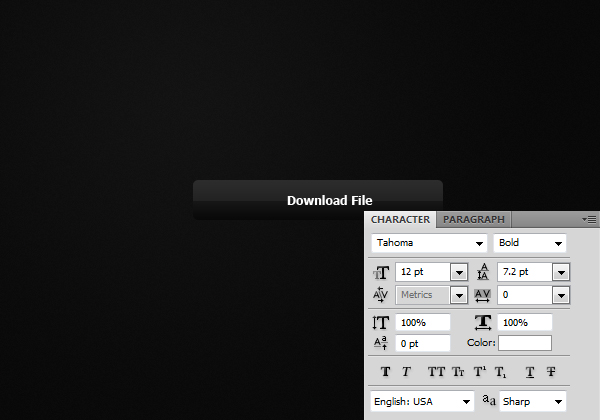Image resolution: width=600 pixels, height=420 pixels.
Task: Open the Metrics kerning dropdown arrow
Action: [x=459, y=295]
